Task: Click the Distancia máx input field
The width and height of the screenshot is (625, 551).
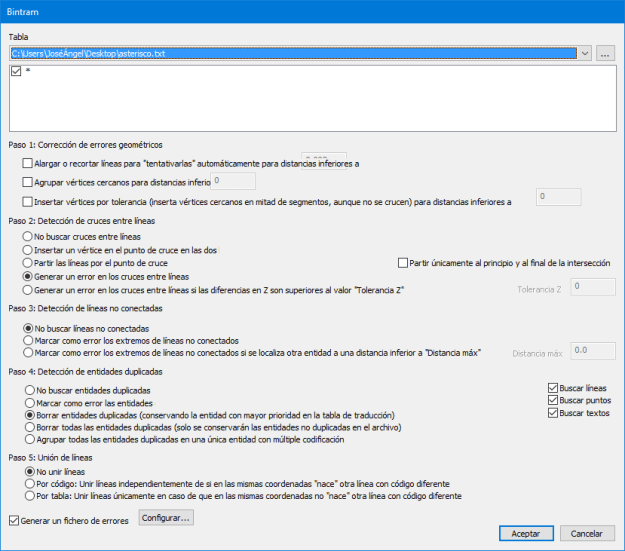Action: click(592, 351)
